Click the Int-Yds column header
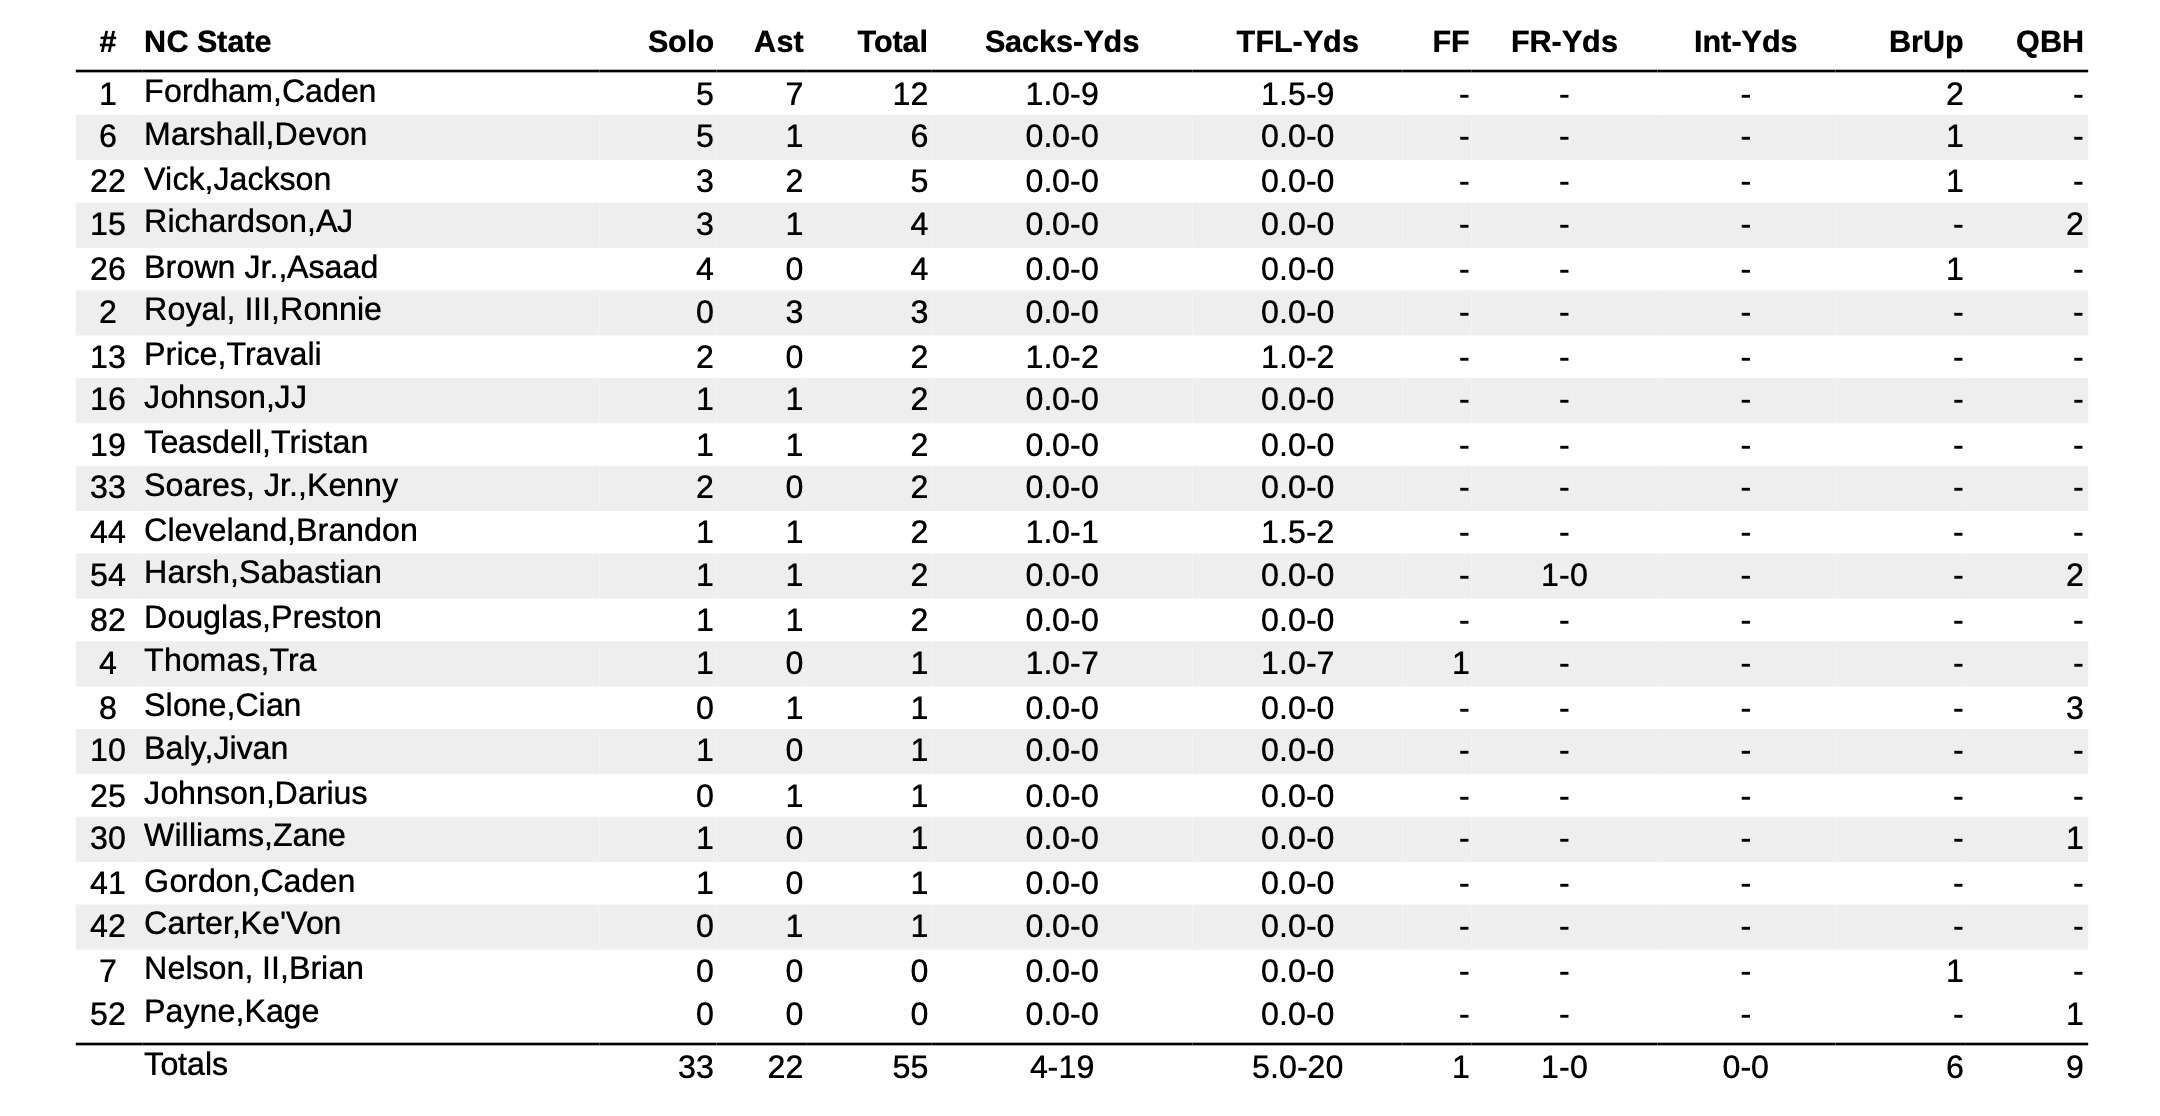The width and height of the screenshot is (2160, 1116). [1744, 42]
